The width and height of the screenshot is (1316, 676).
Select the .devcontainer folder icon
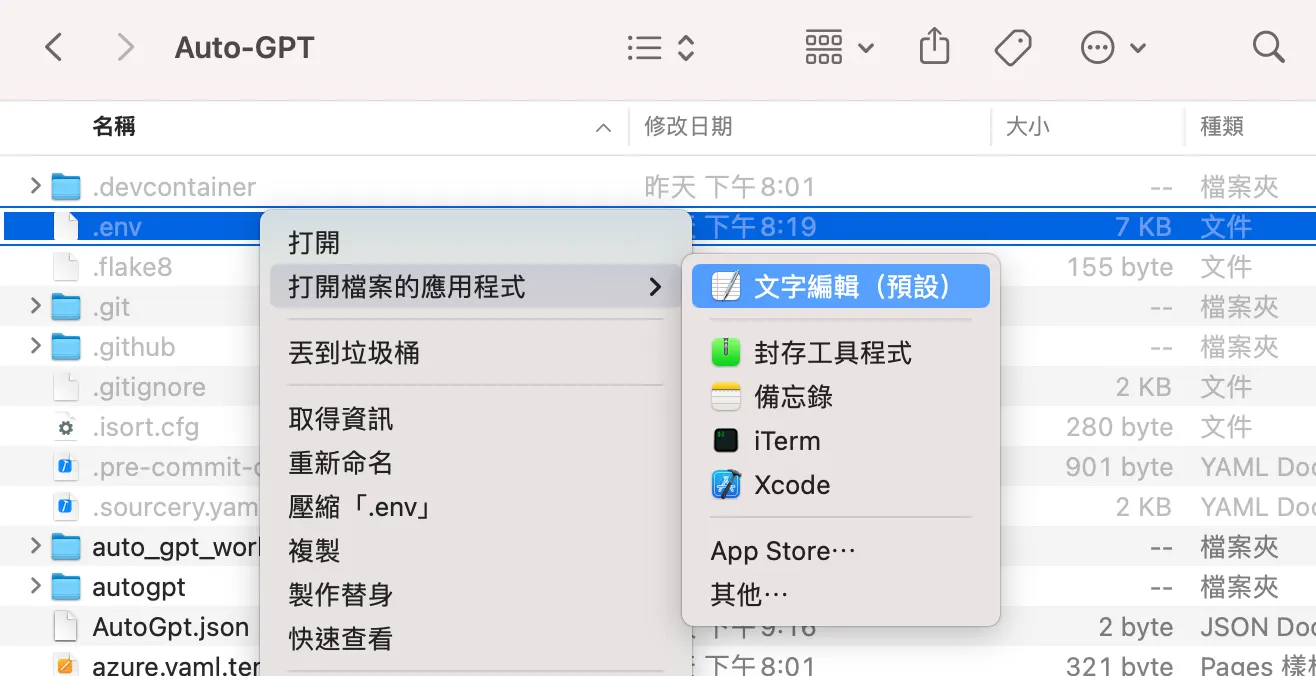point(66,187)
